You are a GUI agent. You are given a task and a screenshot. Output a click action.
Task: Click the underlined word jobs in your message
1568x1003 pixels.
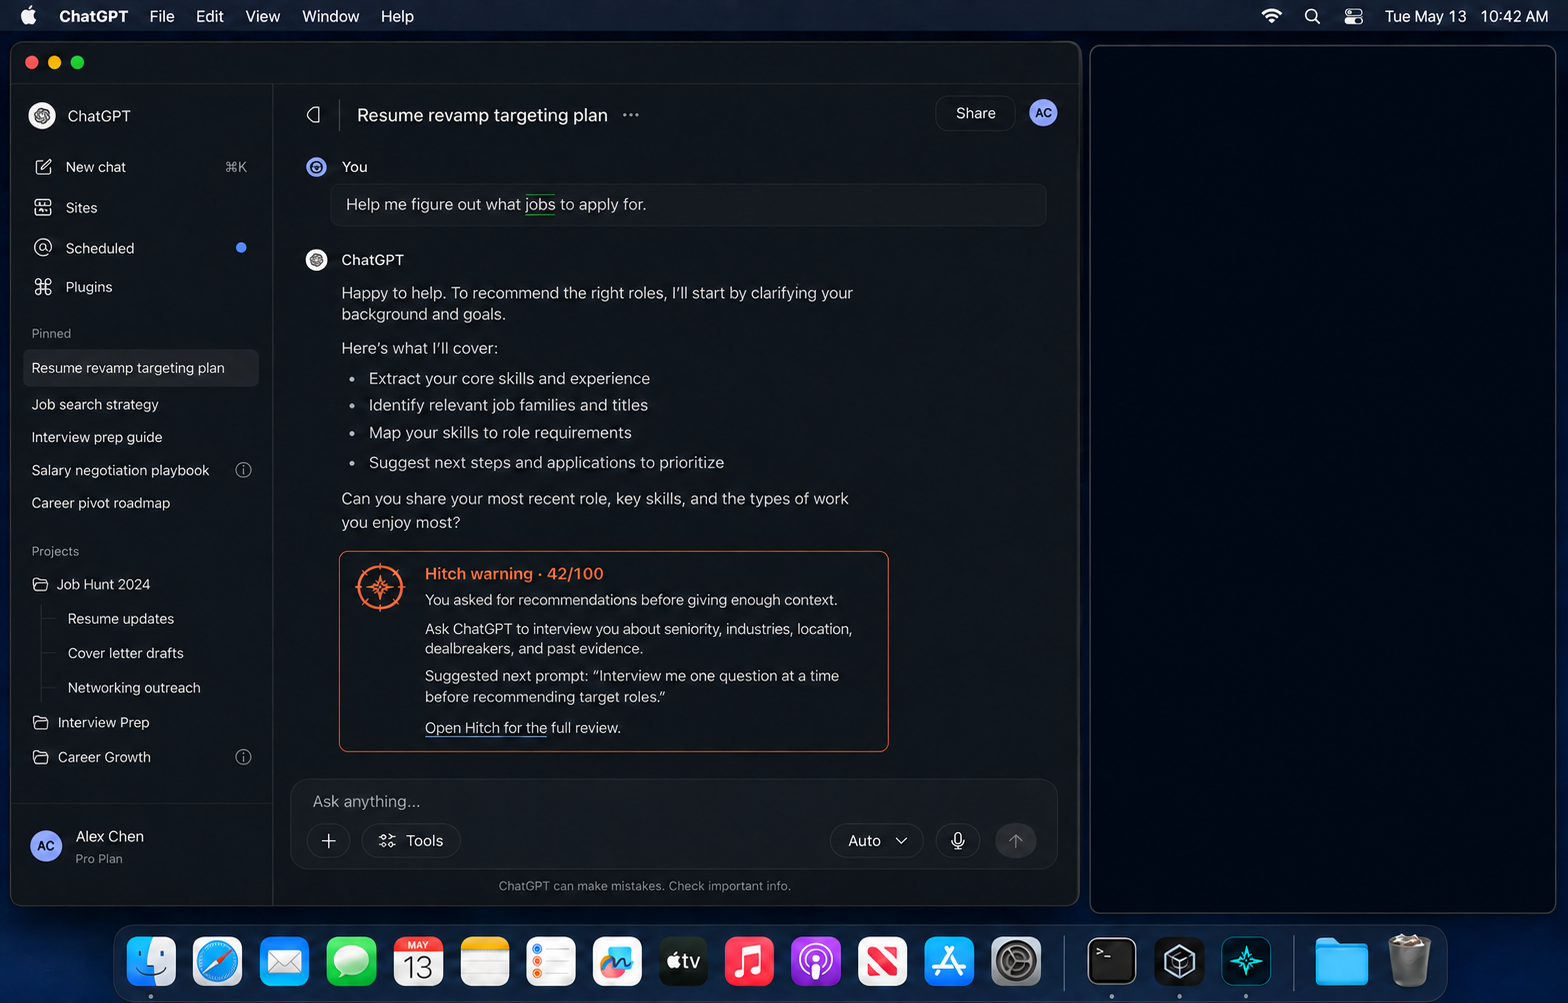click(x=540, y=204)
